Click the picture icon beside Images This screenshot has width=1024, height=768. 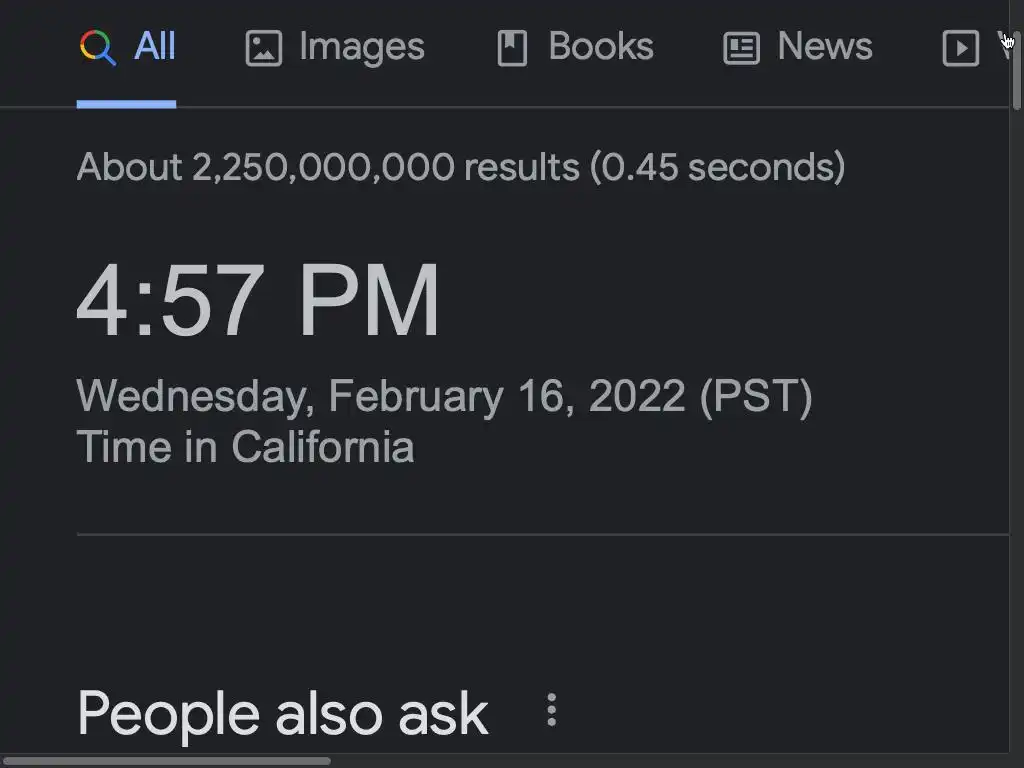(263, 48)
